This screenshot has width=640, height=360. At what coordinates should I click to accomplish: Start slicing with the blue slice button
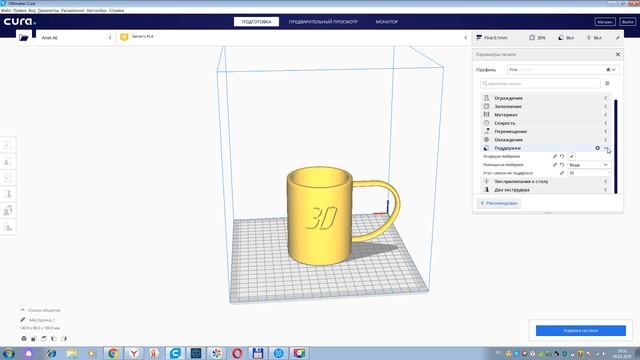coord(580,331)
